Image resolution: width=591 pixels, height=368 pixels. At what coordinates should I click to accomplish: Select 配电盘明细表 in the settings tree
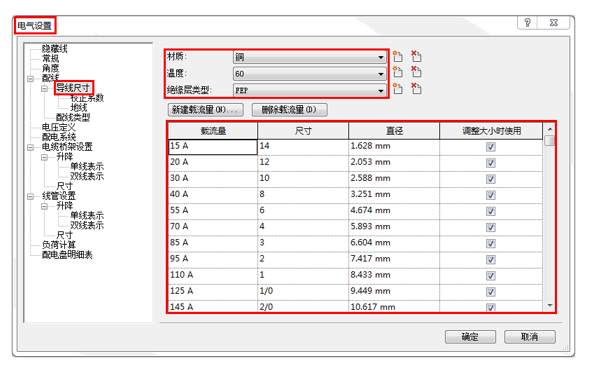(x=67, y=255)
